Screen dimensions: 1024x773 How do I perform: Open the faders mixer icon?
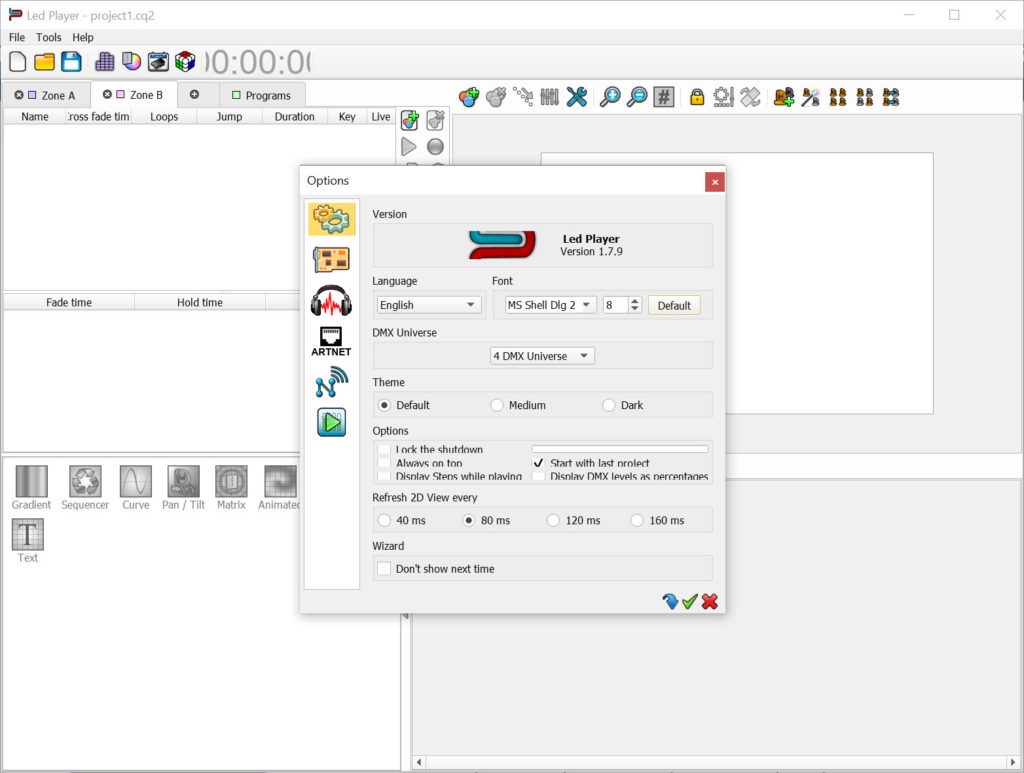549,97
